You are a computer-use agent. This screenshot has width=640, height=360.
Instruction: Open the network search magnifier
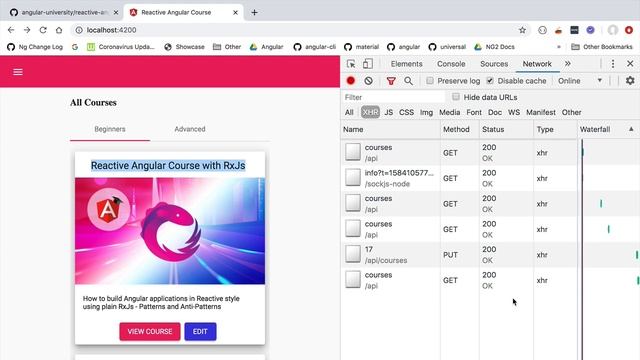408,81
